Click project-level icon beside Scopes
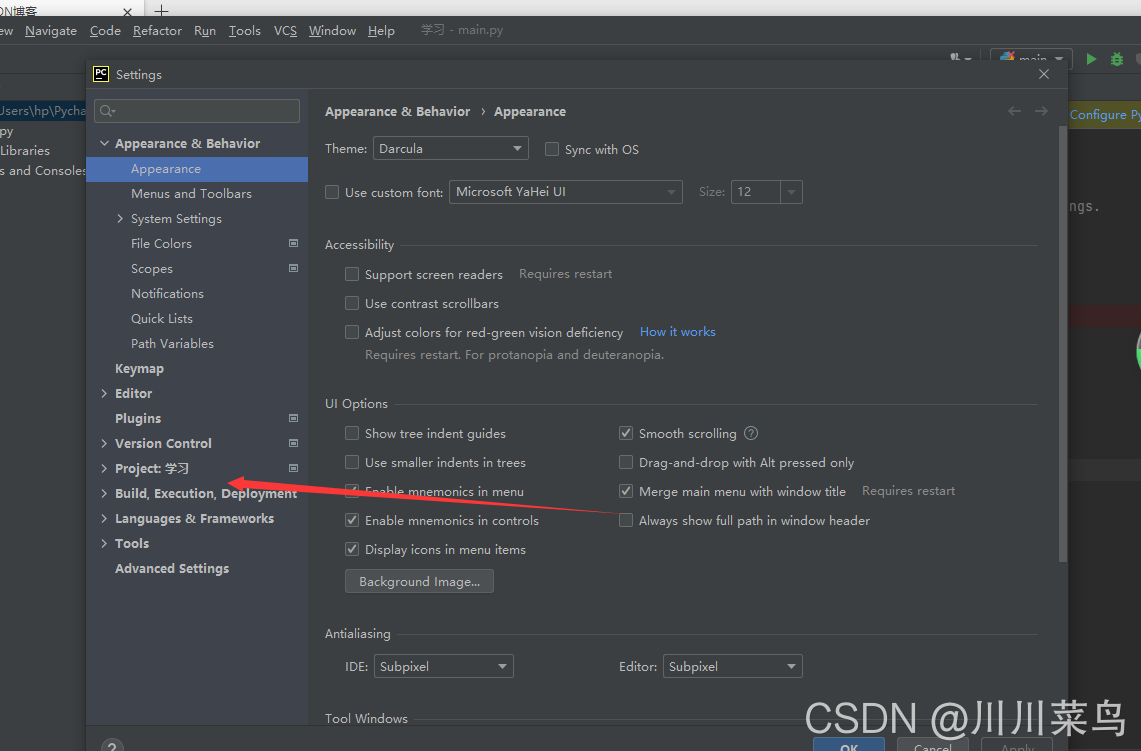The image size is (1141, 751). click(293, 268)
